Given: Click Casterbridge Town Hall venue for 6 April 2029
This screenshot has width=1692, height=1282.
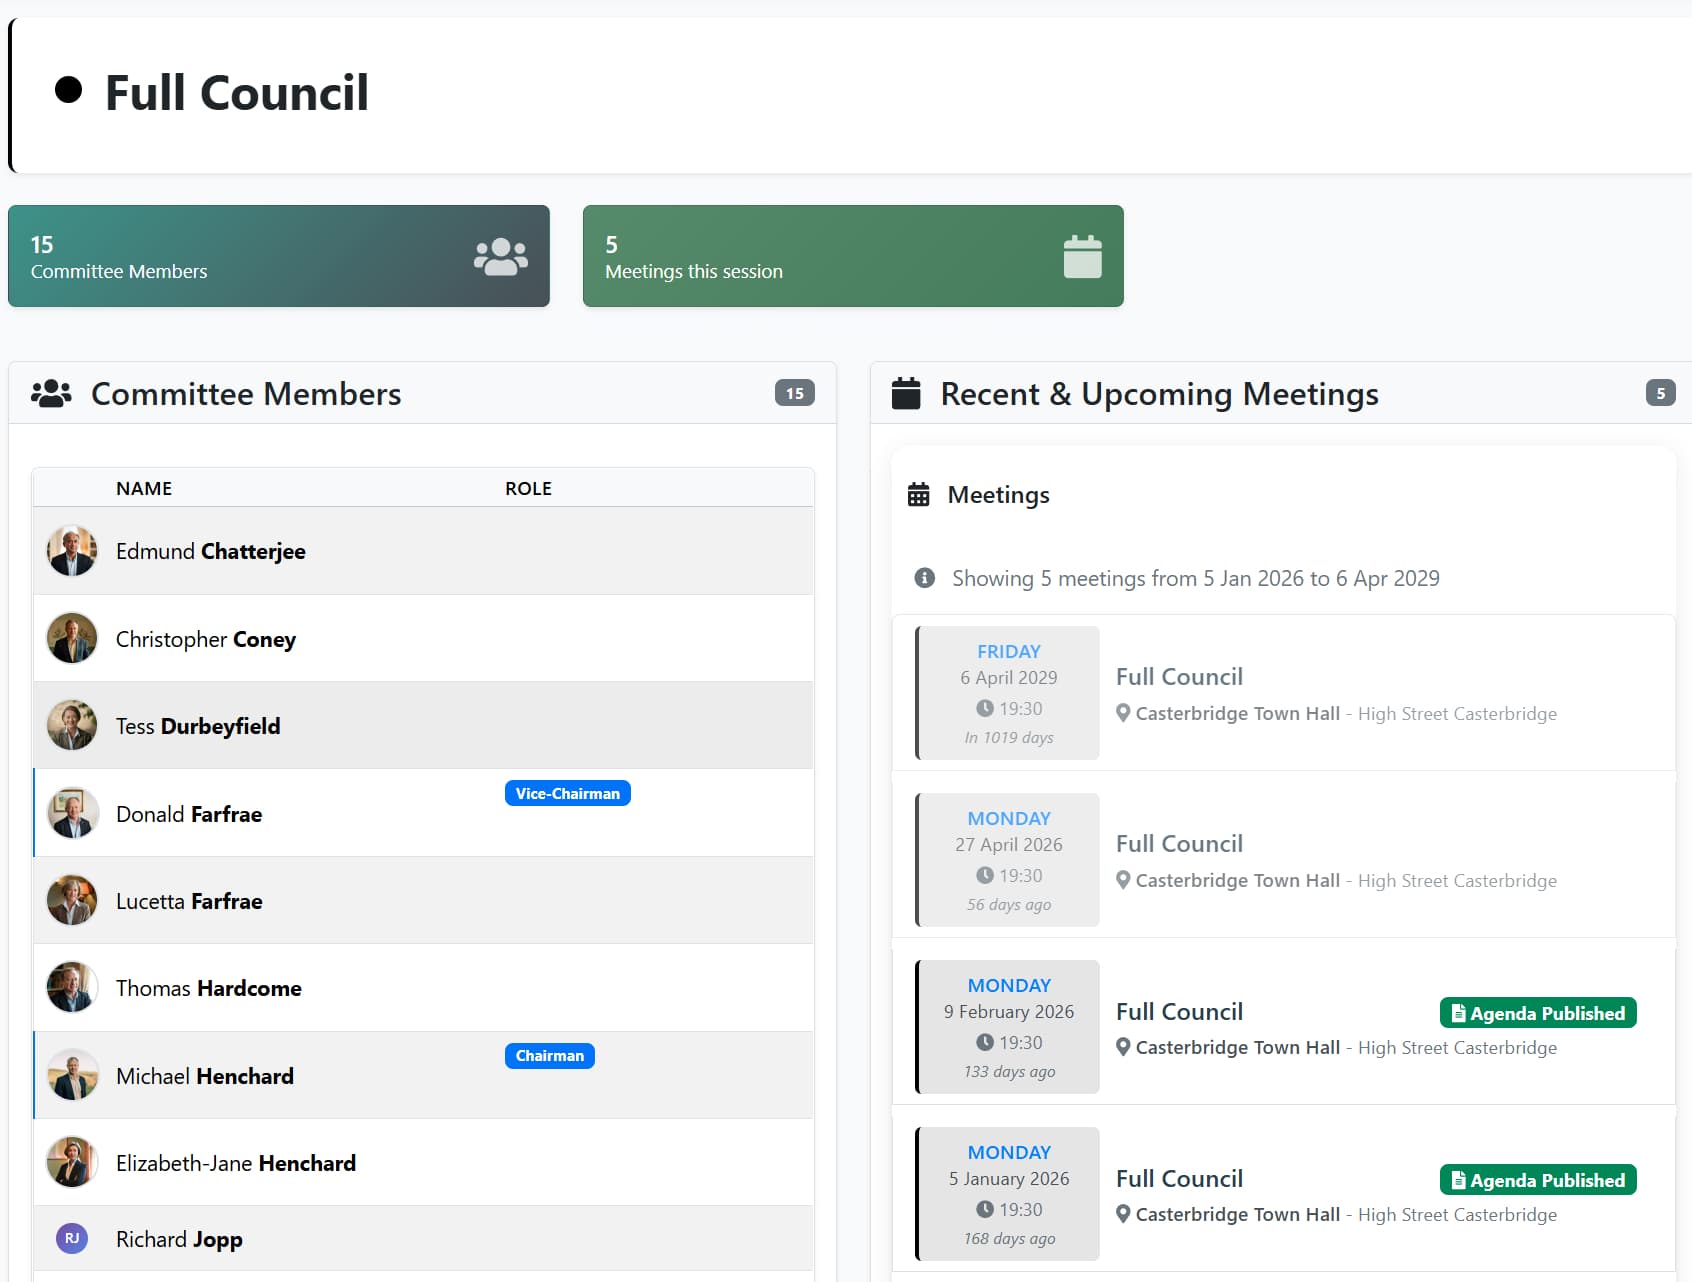Looking at the screenshot, I should point(1238,713).
